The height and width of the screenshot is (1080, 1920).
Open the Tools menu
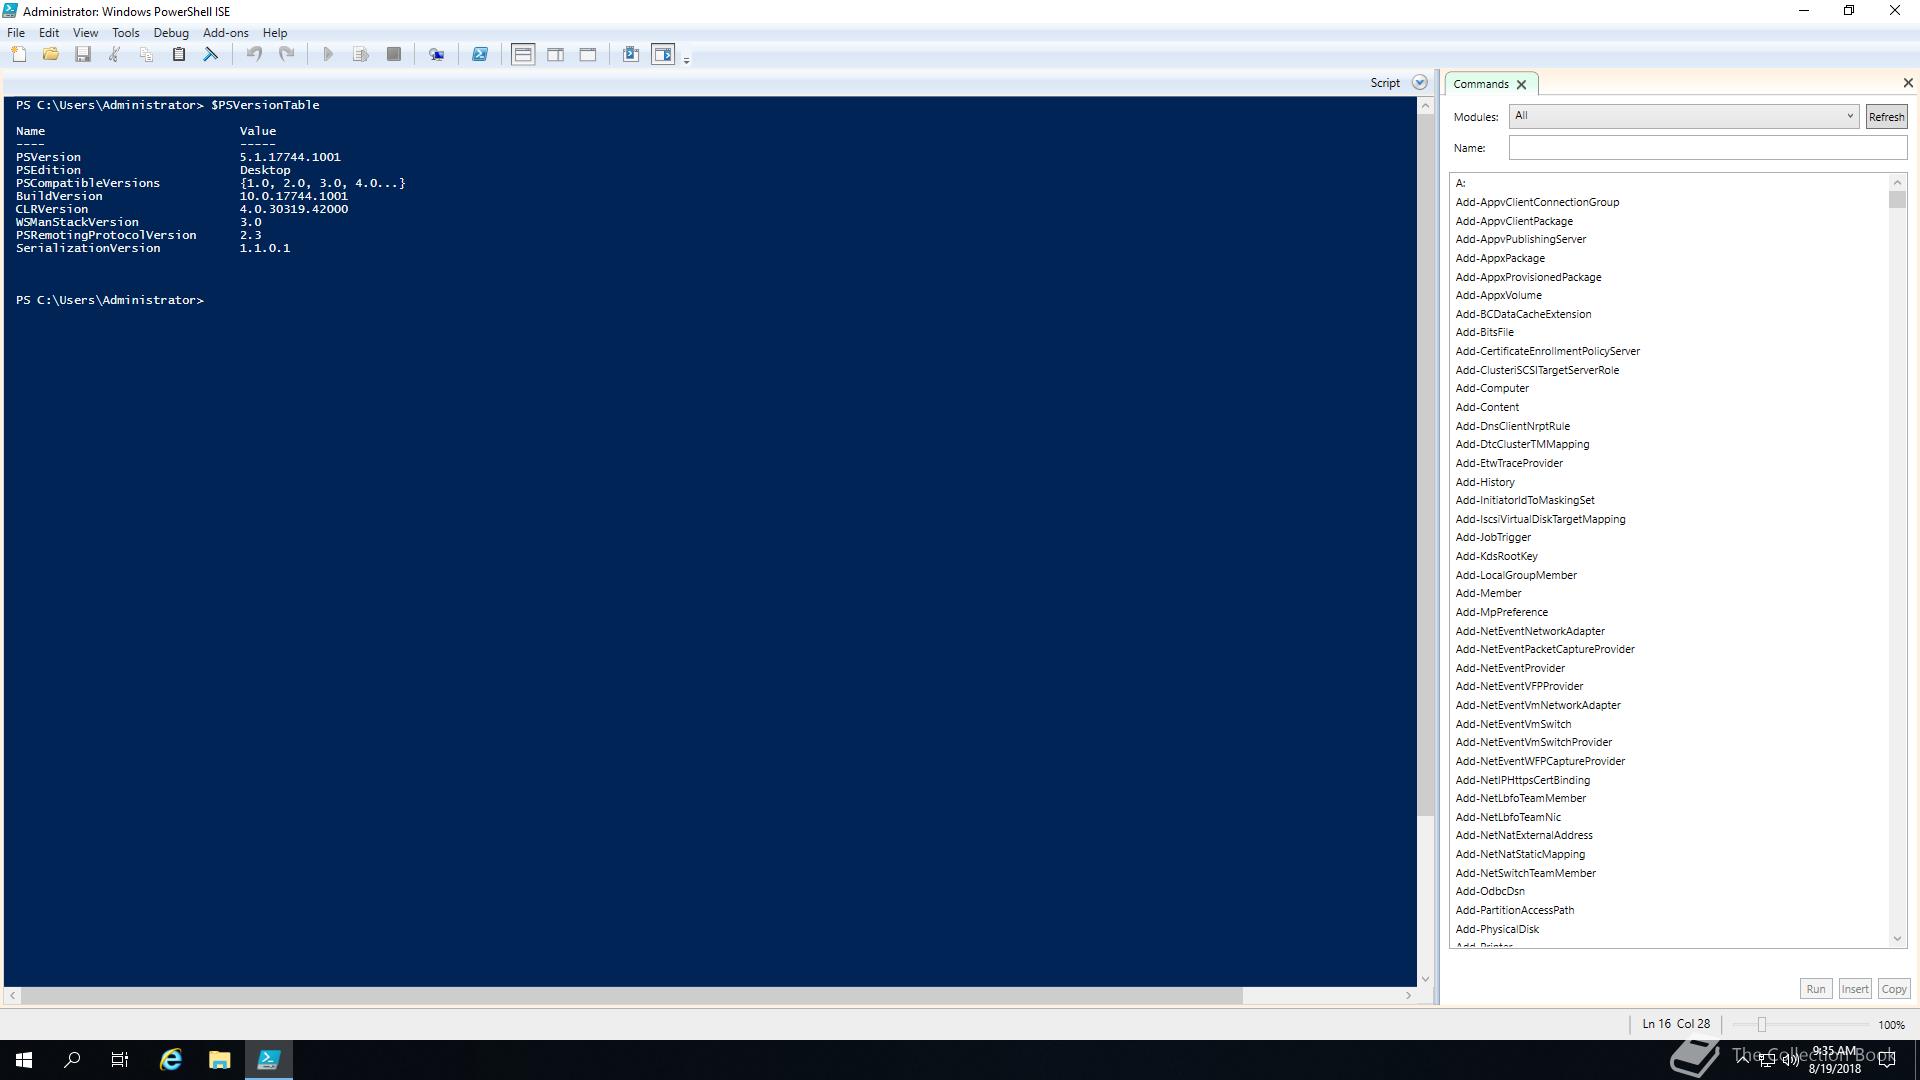click(126, 33)
